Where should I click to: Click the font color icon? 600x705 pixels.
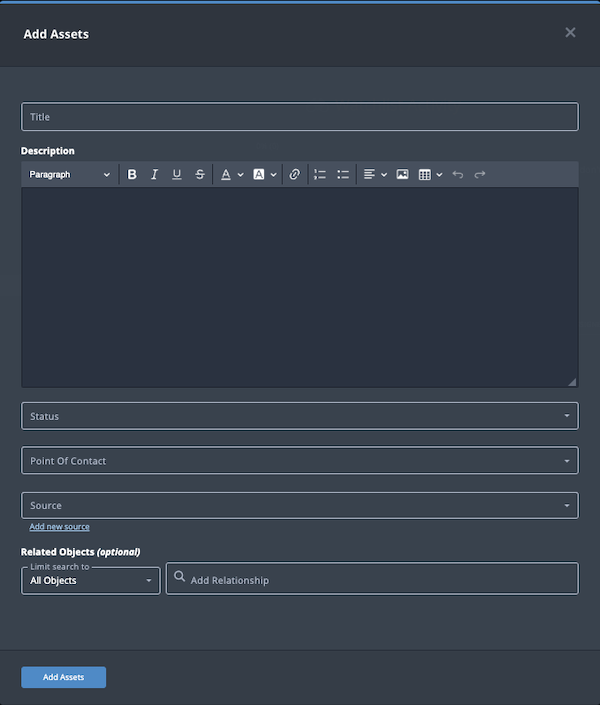(226, 174)
